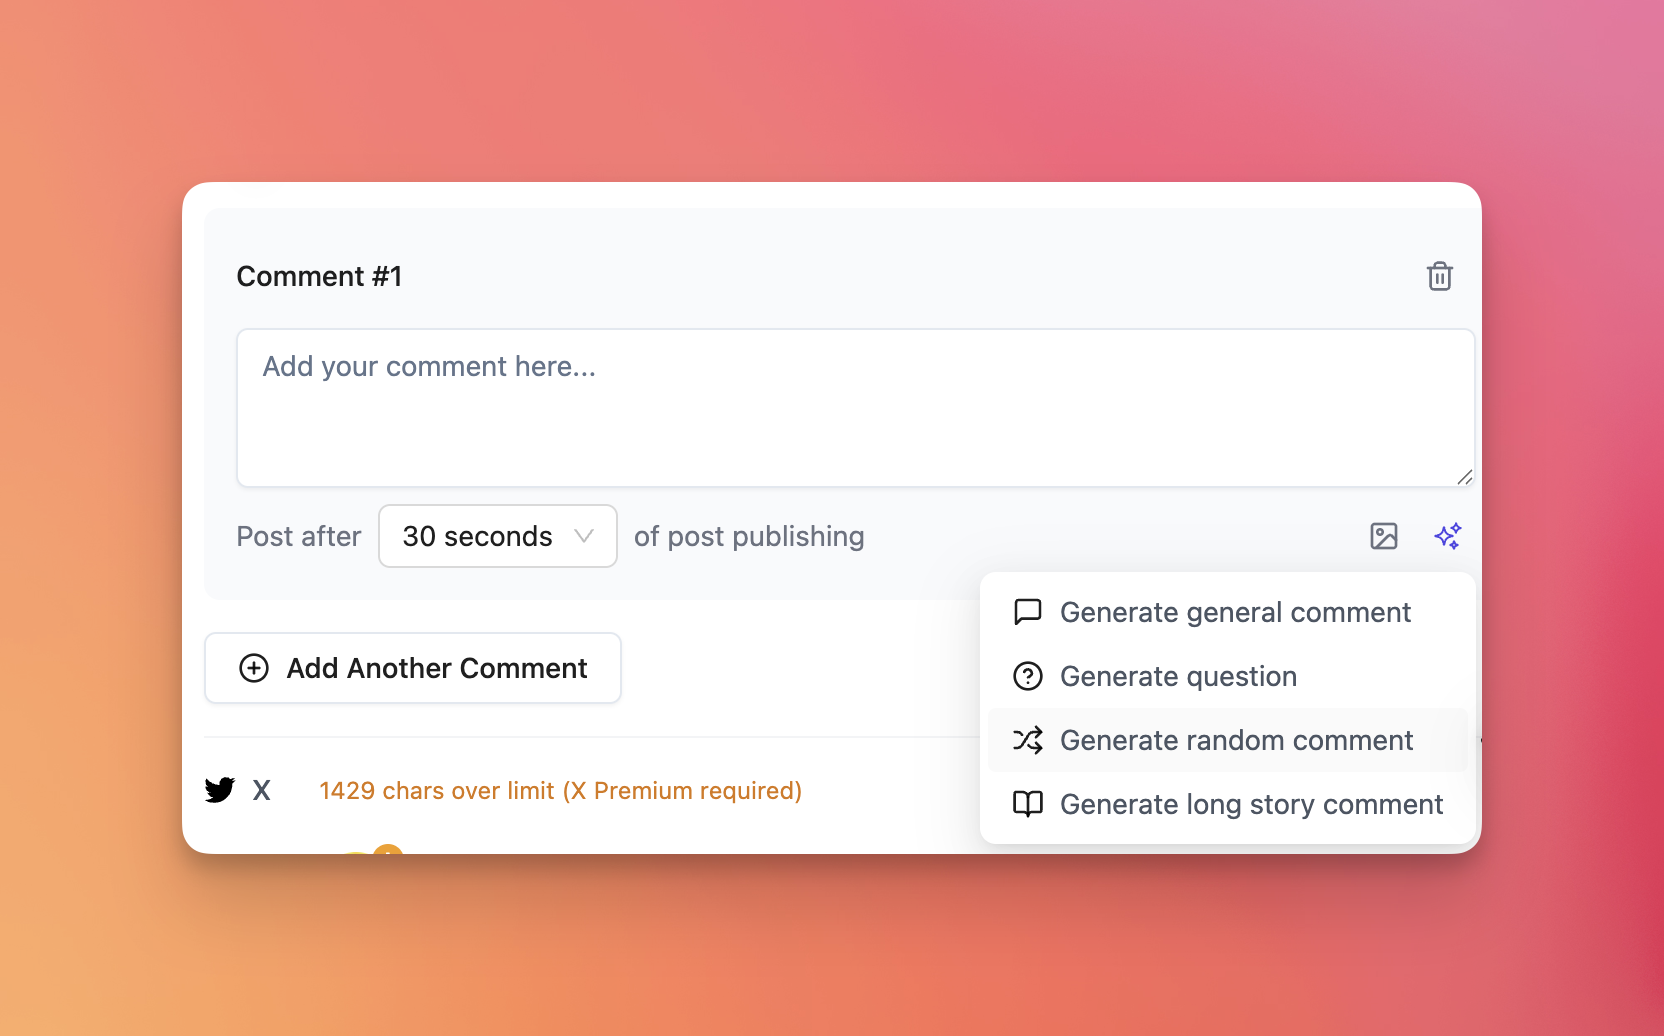Select Generate question from the menu

(1178, 676)
